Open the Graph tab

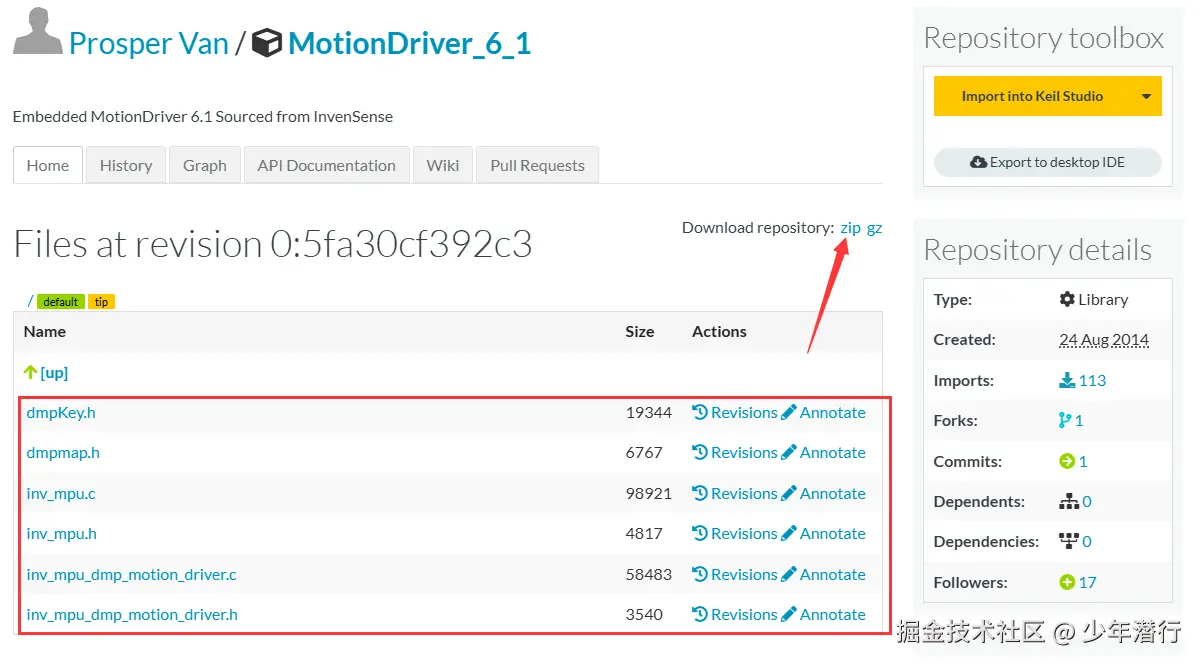tap(205, 165)
